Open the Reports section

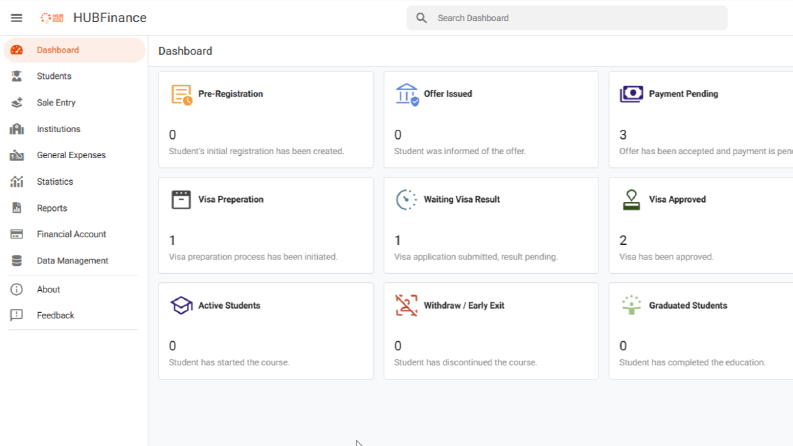tap(74, 208)
